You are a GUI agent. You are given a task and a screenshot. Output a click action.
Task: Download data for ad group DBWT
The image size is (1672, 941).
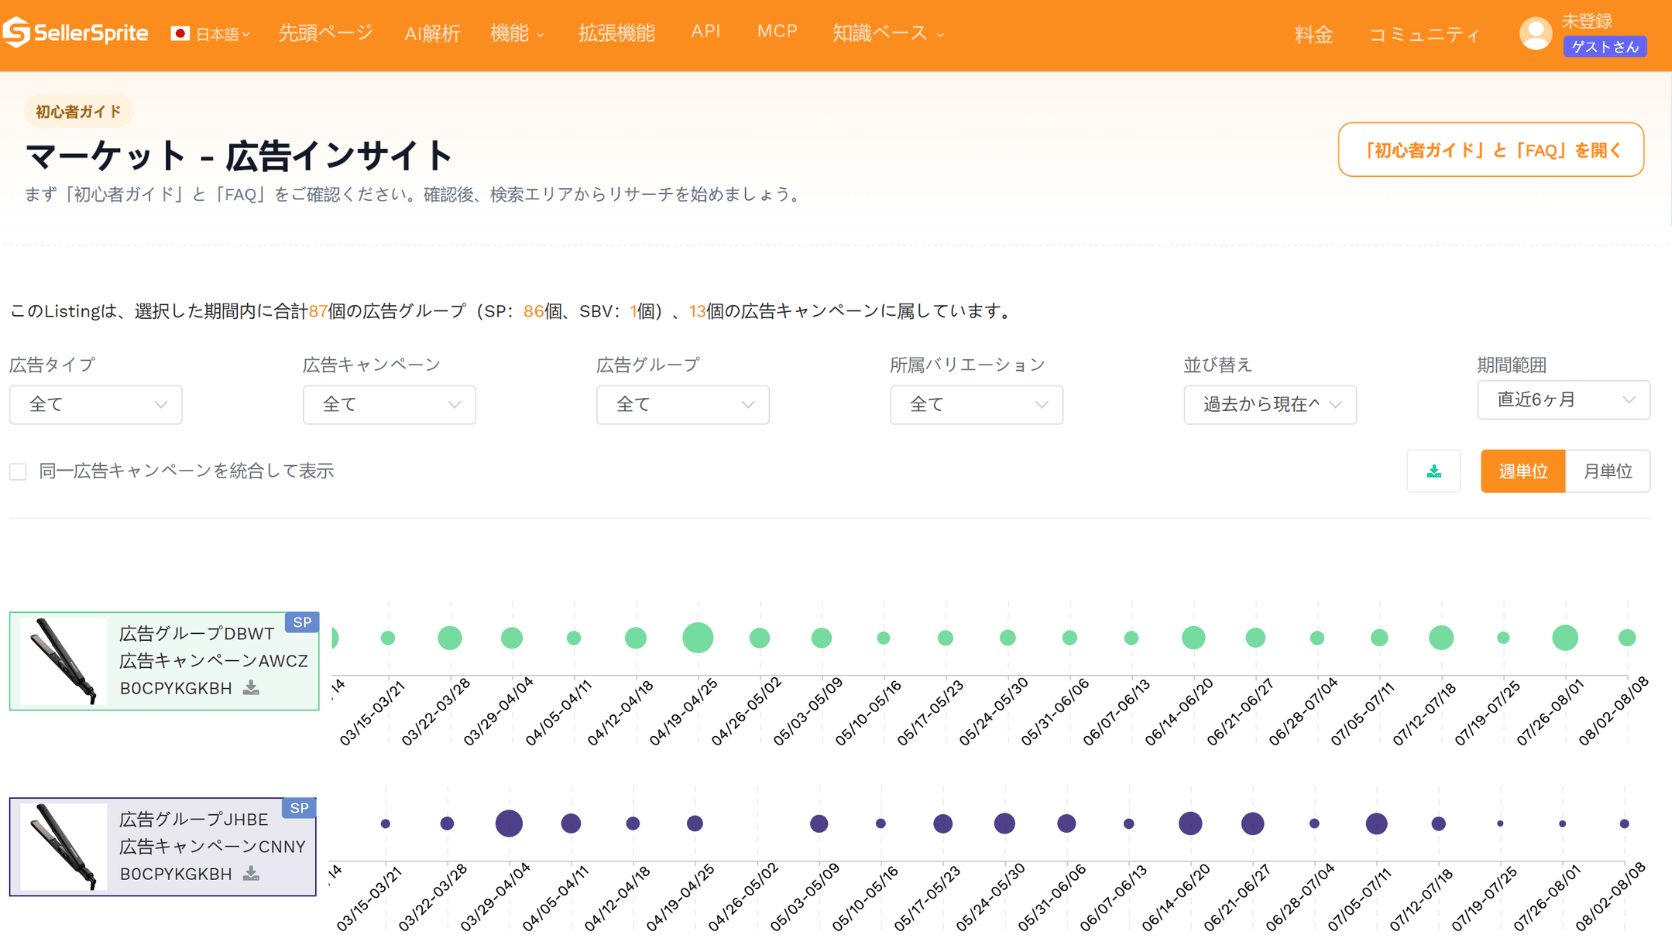(251, 688)
